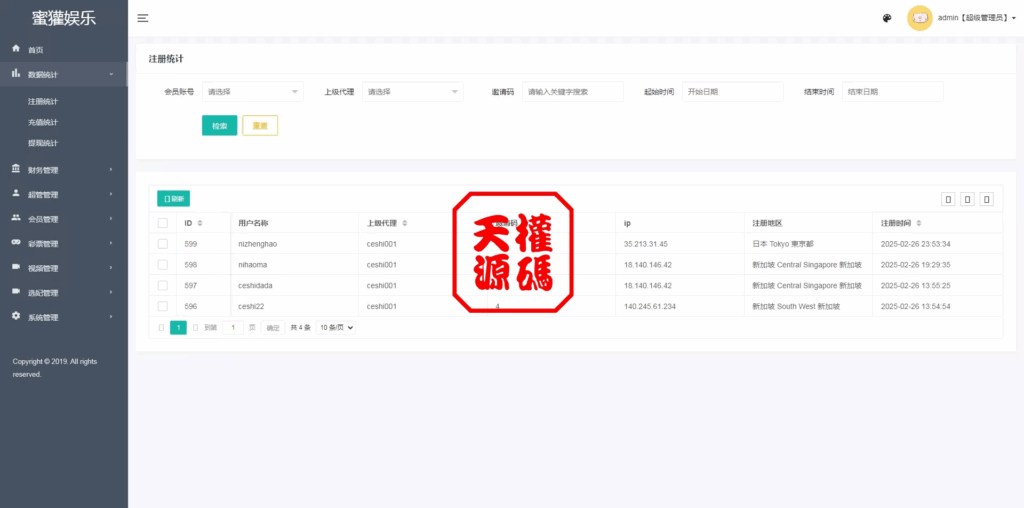Open the 10条/页 page size dropdown
The width and height of the screenshot is (1024, 508).
pyautogui.click(x=336, y=328)
